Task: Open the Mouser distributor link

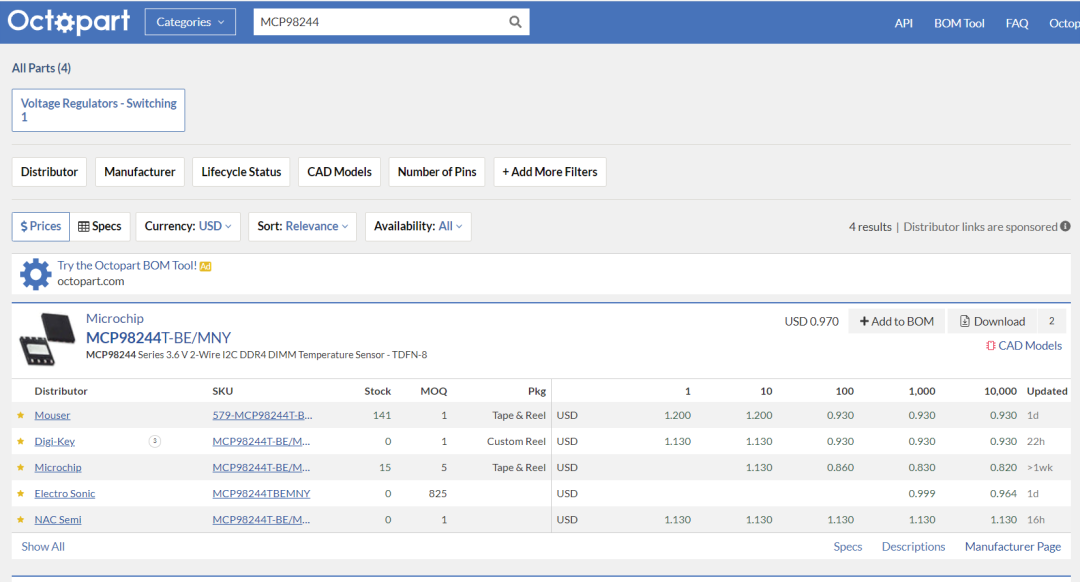Action: (52, 415)
